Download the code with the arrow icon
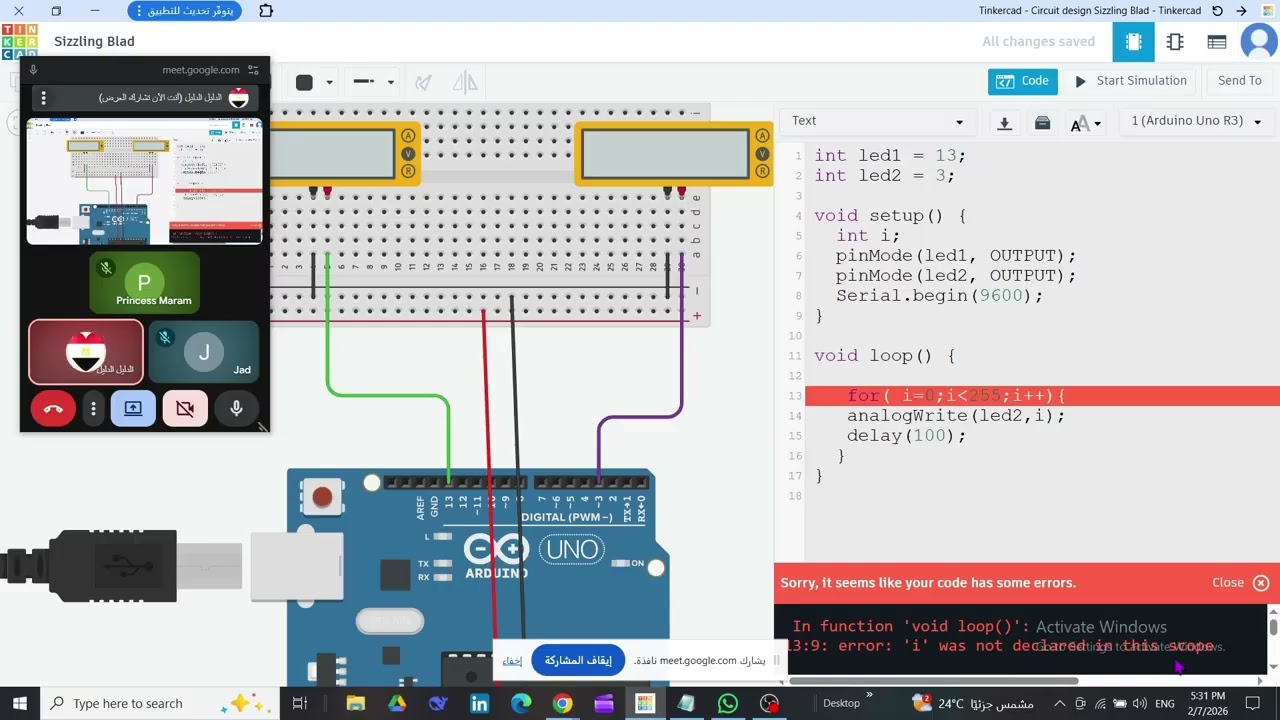Image resolution: width=1280 pixels, height=720 pixels. click(x=1004, y=122)
